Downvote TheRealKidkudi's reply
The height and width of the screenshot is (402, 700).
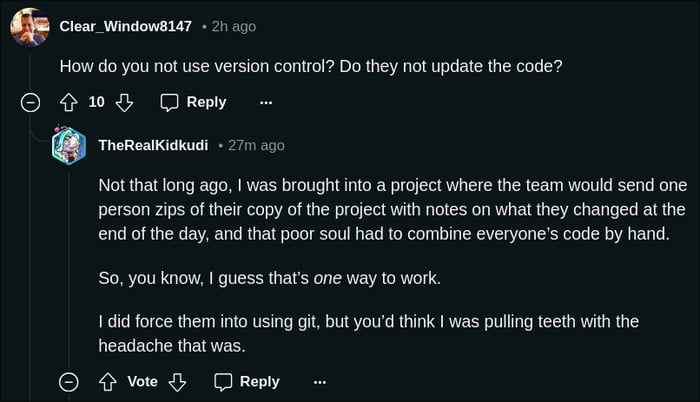tap(177, 381)
